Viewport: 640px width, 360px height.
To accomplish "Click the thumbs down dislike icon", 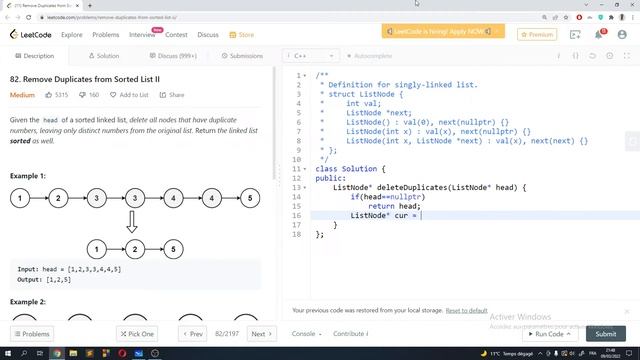I will click(x=82, y=95).
